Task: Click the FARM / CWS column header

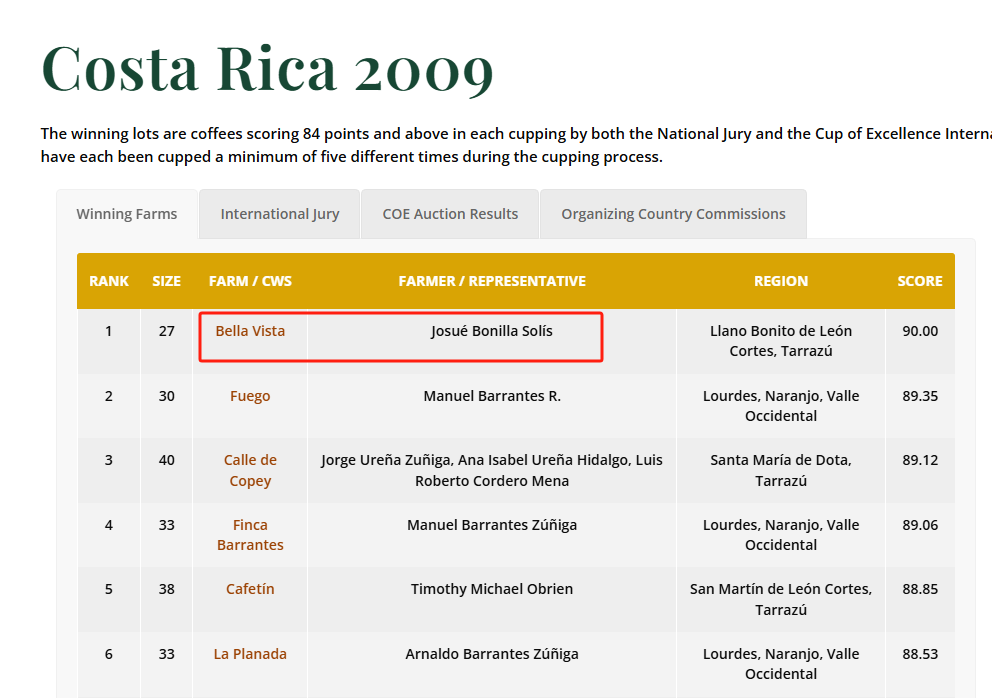Action: coord(250,281)
